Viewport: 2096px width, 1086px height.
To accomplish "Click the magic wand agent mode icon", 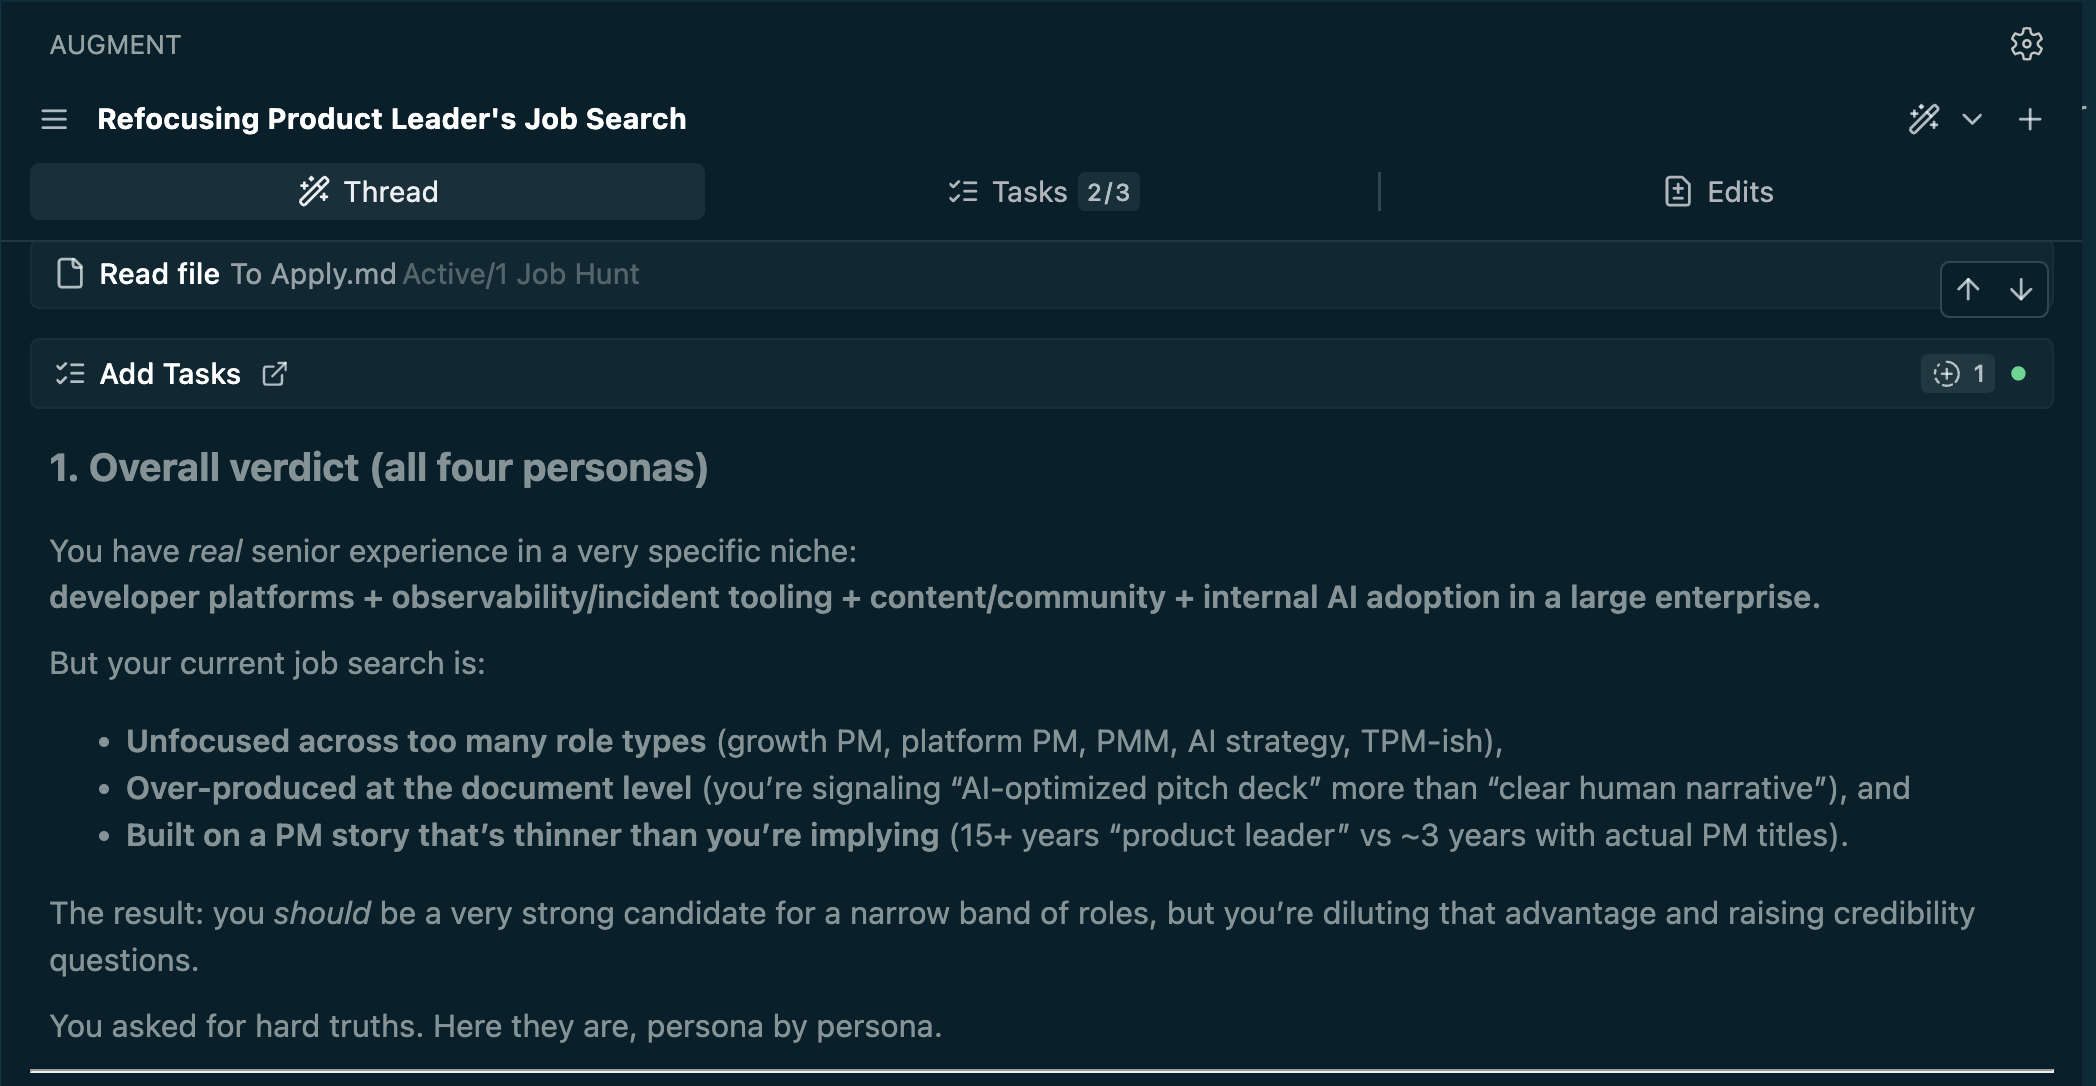I will click(1923, 120).
